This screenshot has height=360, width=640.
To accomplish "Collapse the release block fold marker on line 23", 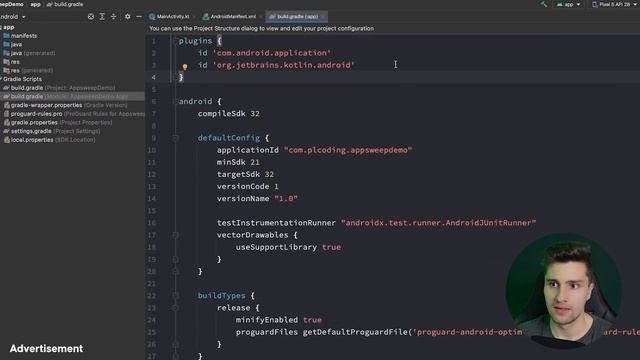I will click(176, 308).
